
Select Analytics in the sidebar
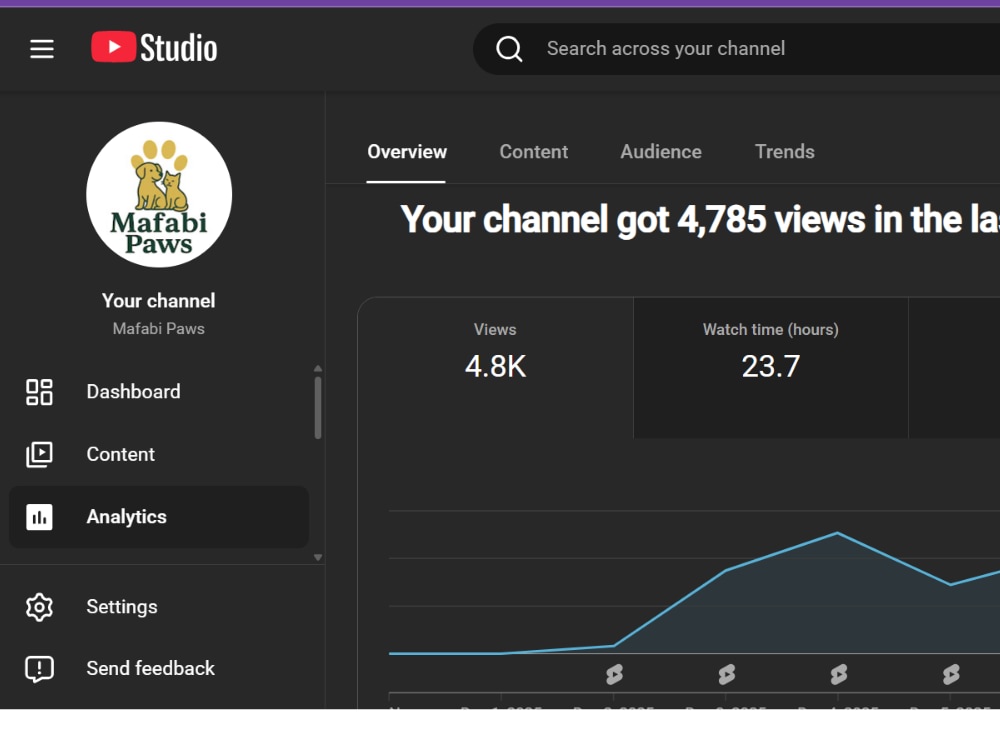[159, 517]
